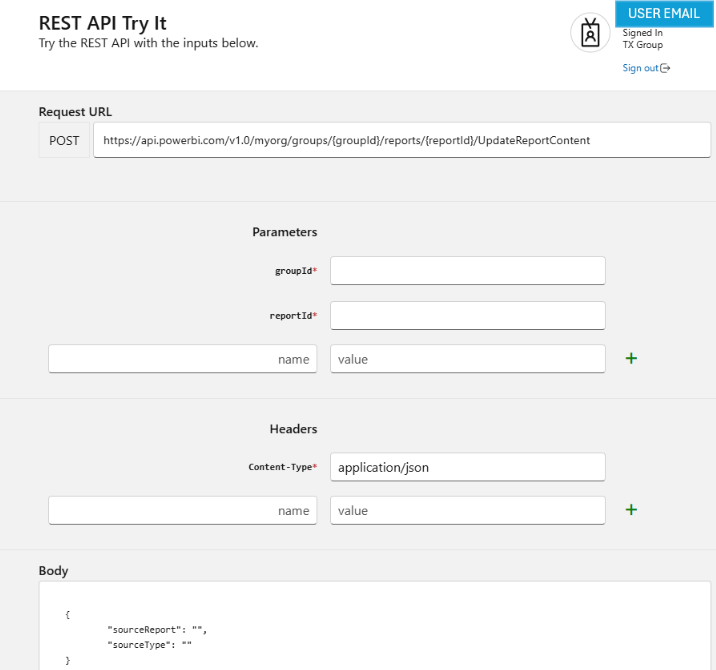Focus the Request URL text field

(402, 141)
